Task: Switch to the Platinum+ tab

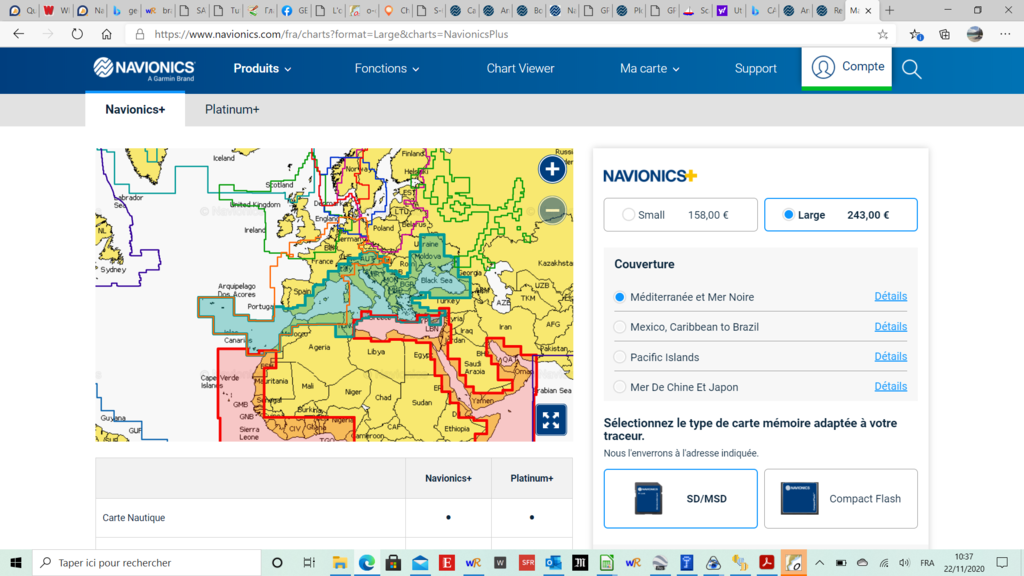Action: tap(232, 110)
